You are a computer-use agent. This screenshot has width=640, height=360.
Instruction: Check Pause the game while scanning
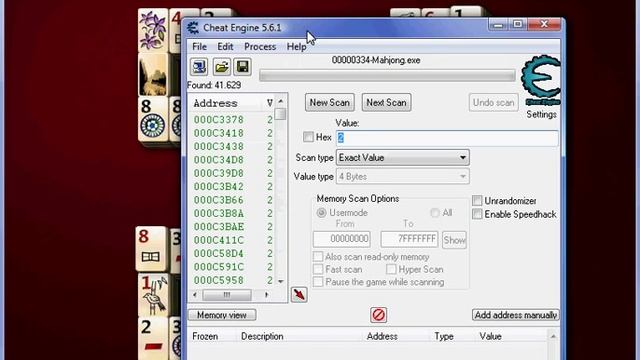(x=318, y=282)
